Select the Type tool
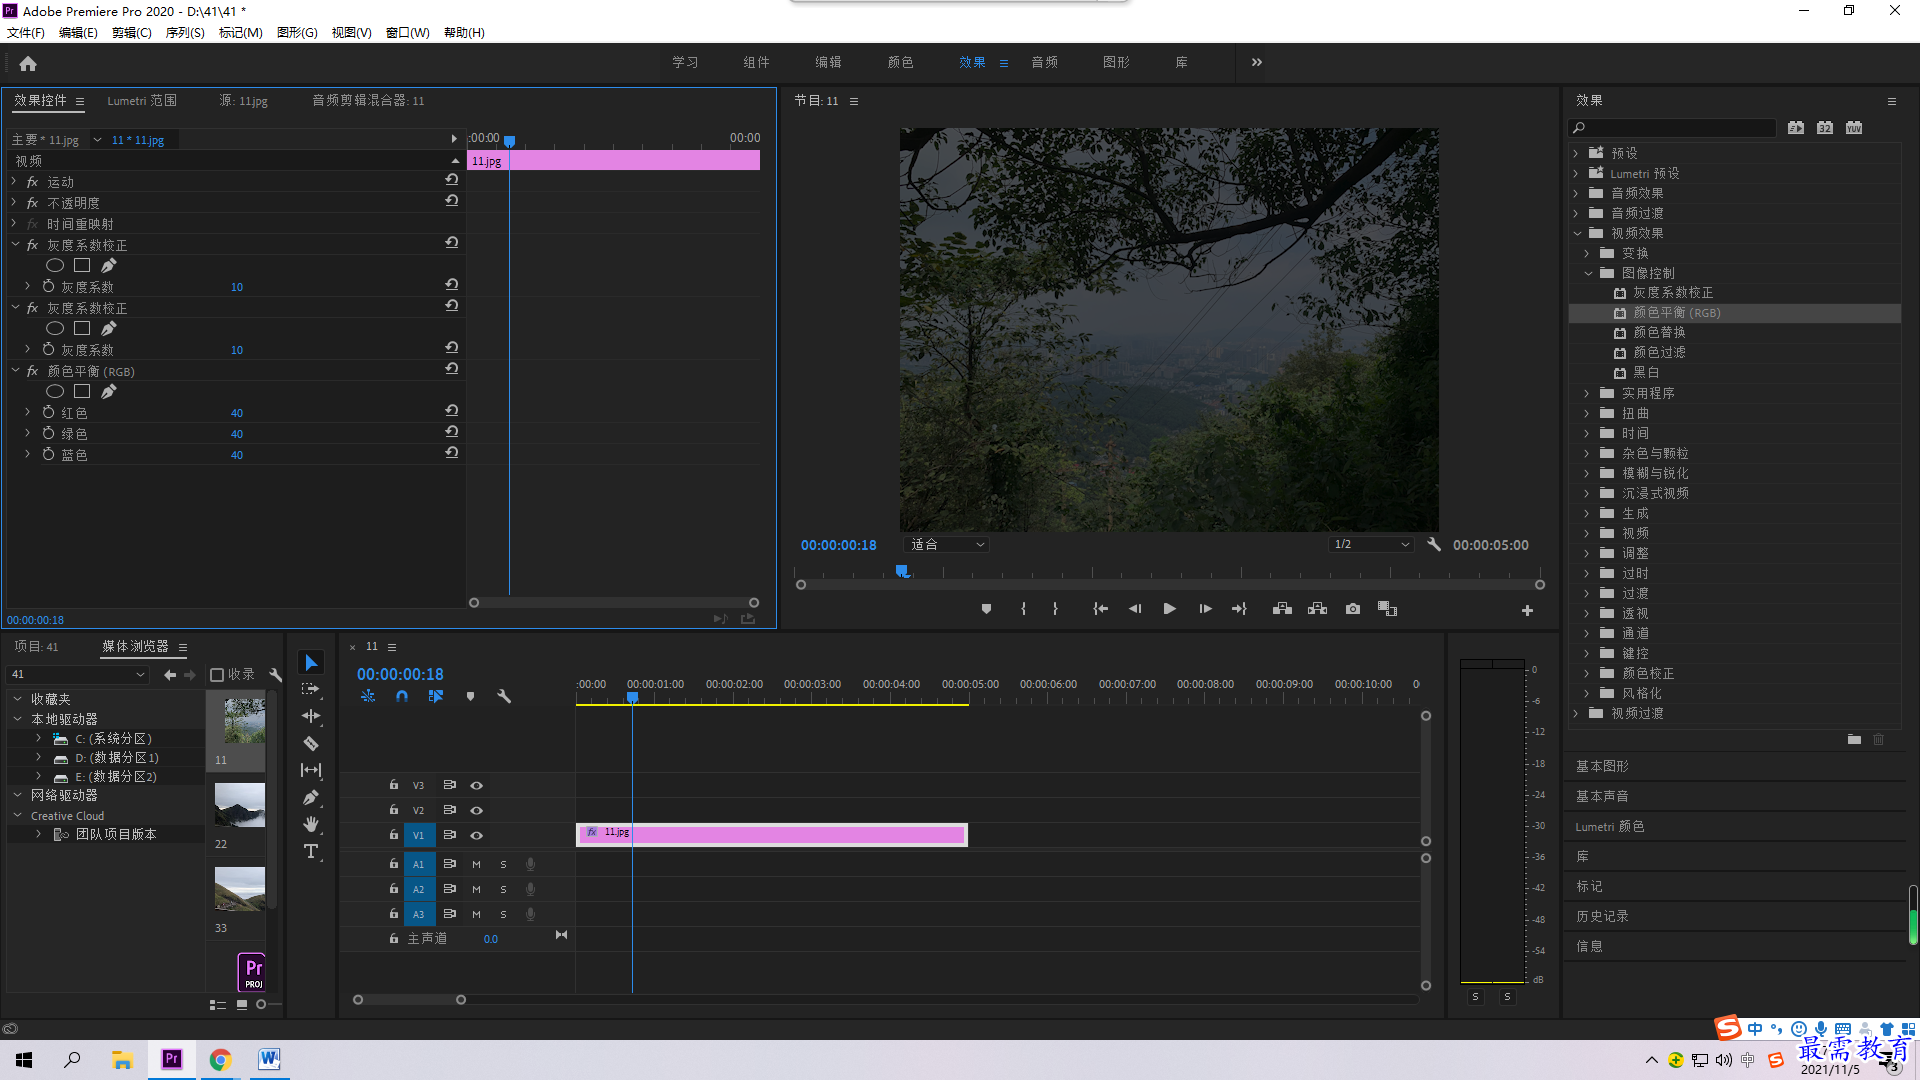1920x1080 pixels. [311, 851]
